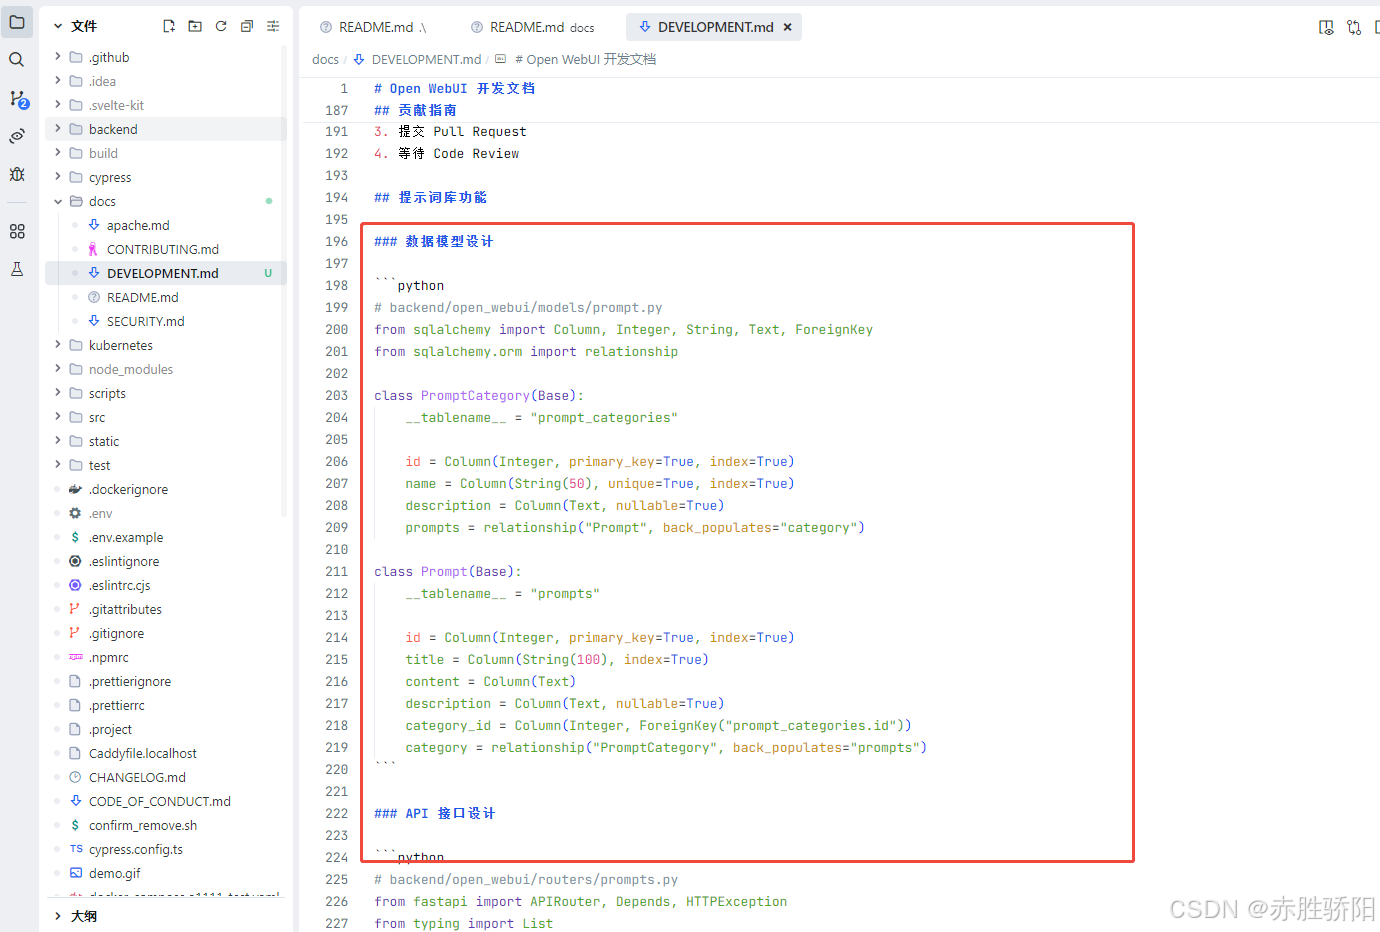Screen dimensions: 1380x932
Task: Open file explorer filter settings
Action: pos(273,26)
